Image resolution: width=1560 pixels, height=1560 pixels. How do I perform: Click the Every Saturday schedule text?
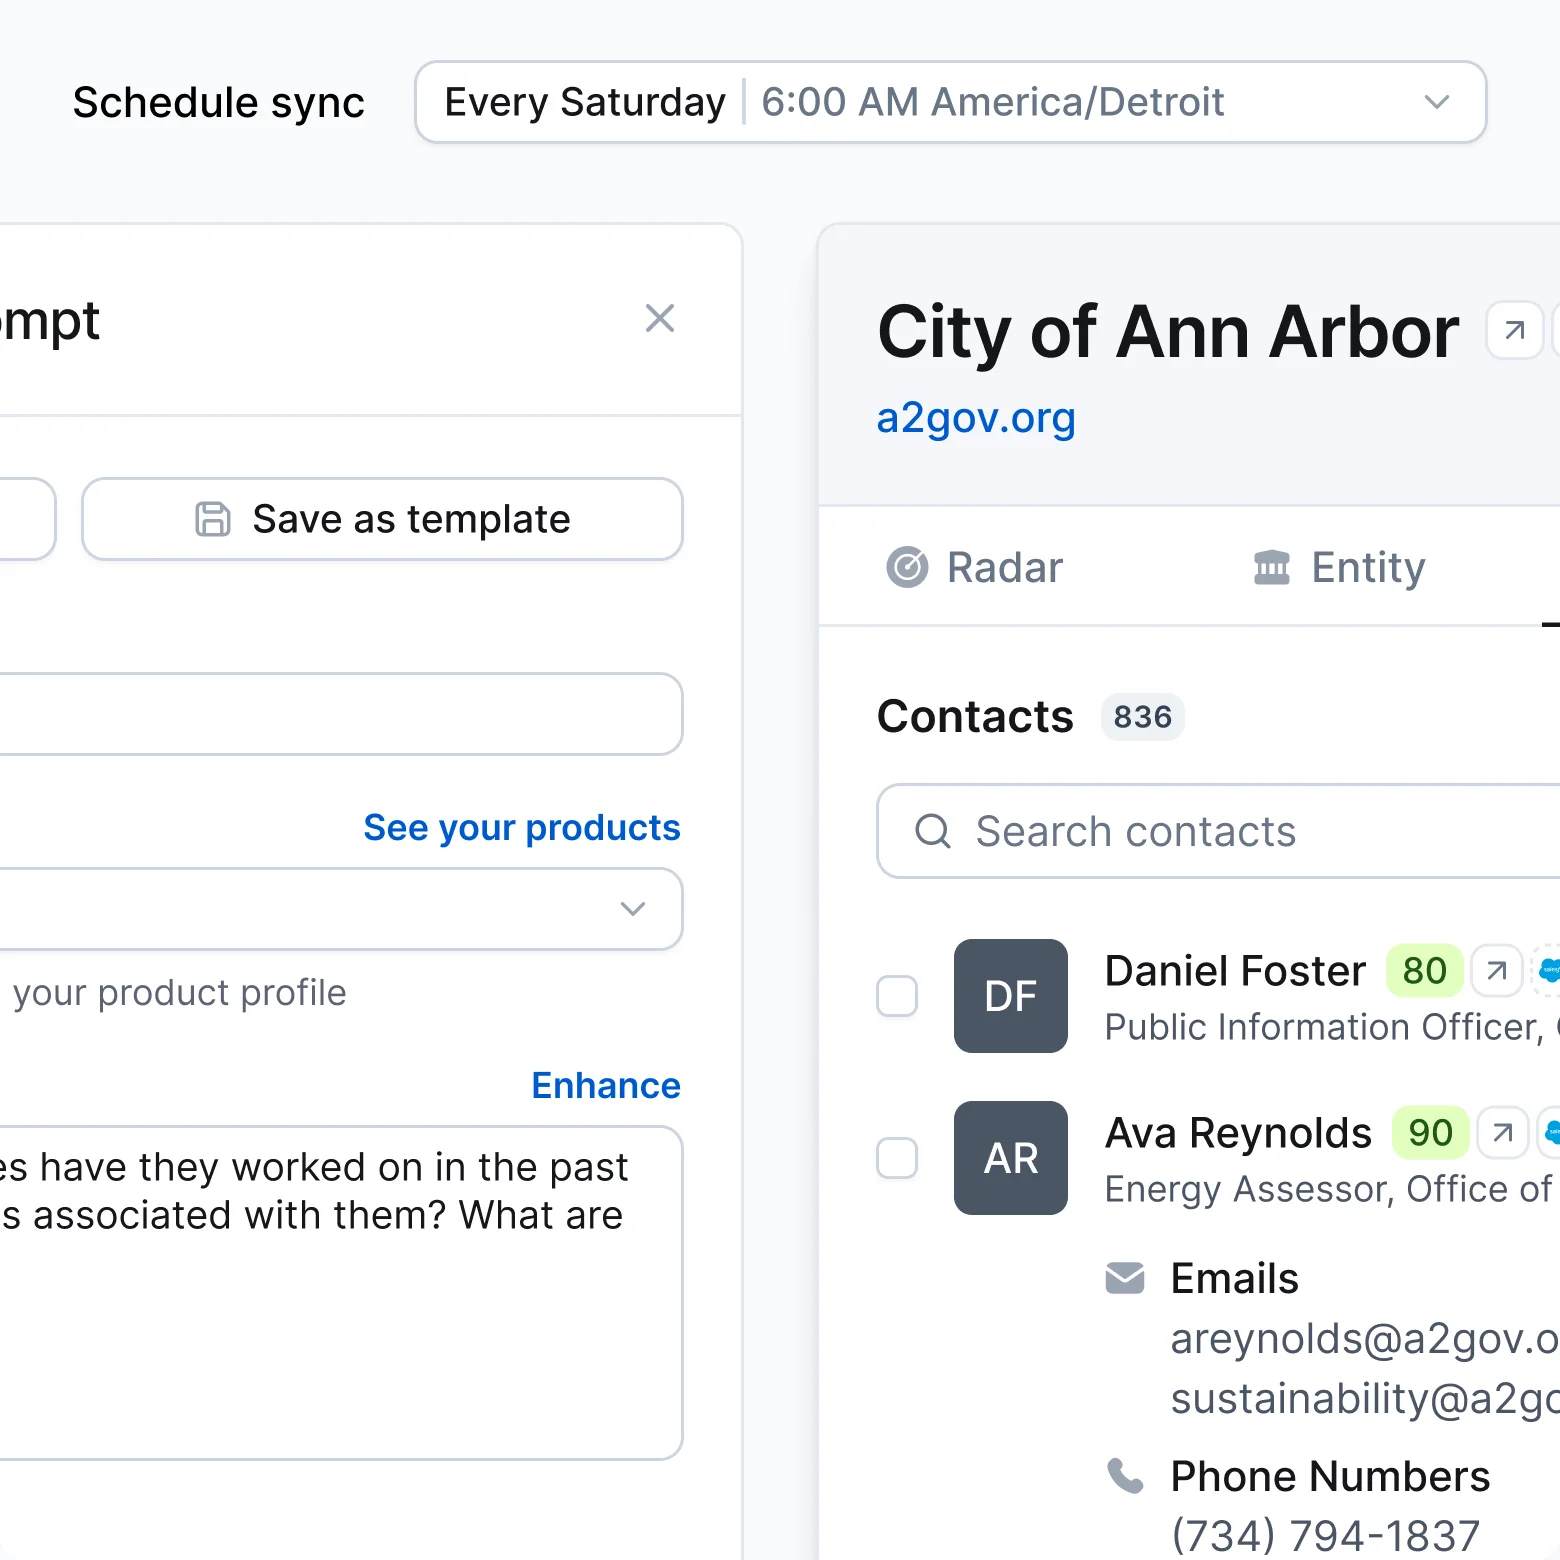[x=585, y=102]
